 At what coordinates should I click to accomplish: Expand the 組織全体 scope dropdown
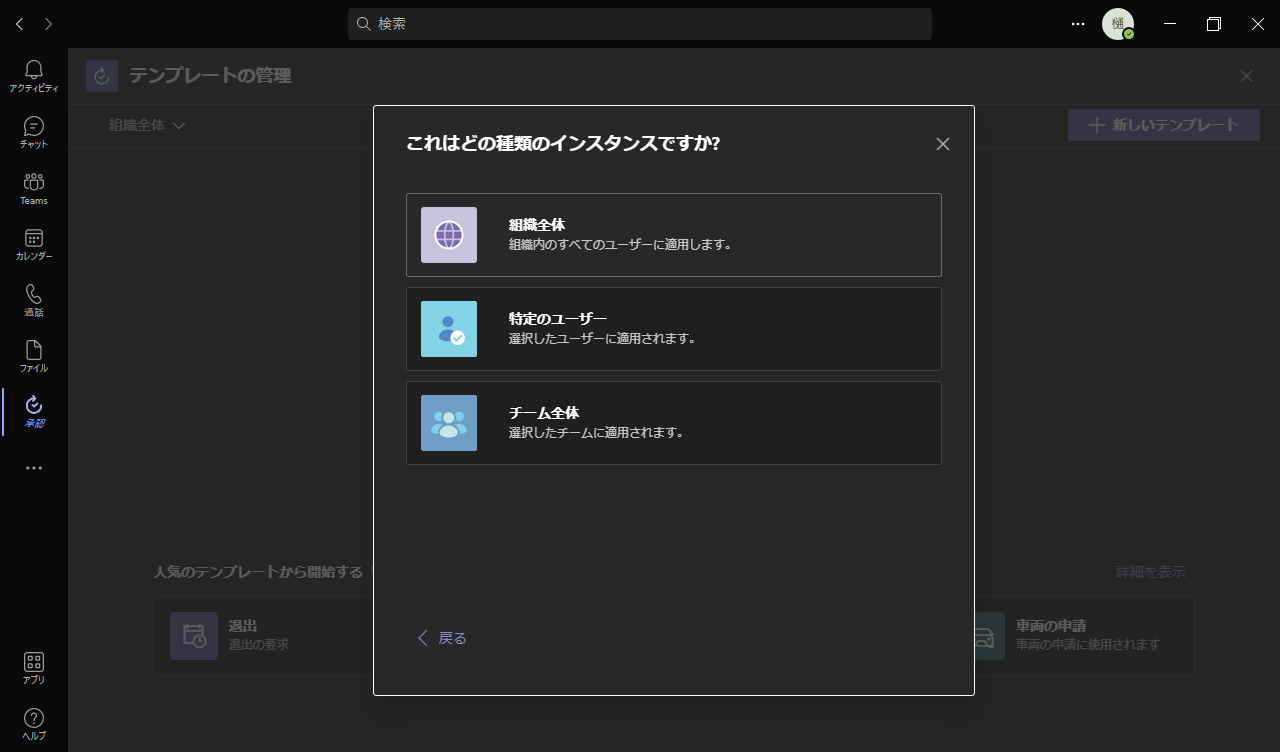coord(148,125)
